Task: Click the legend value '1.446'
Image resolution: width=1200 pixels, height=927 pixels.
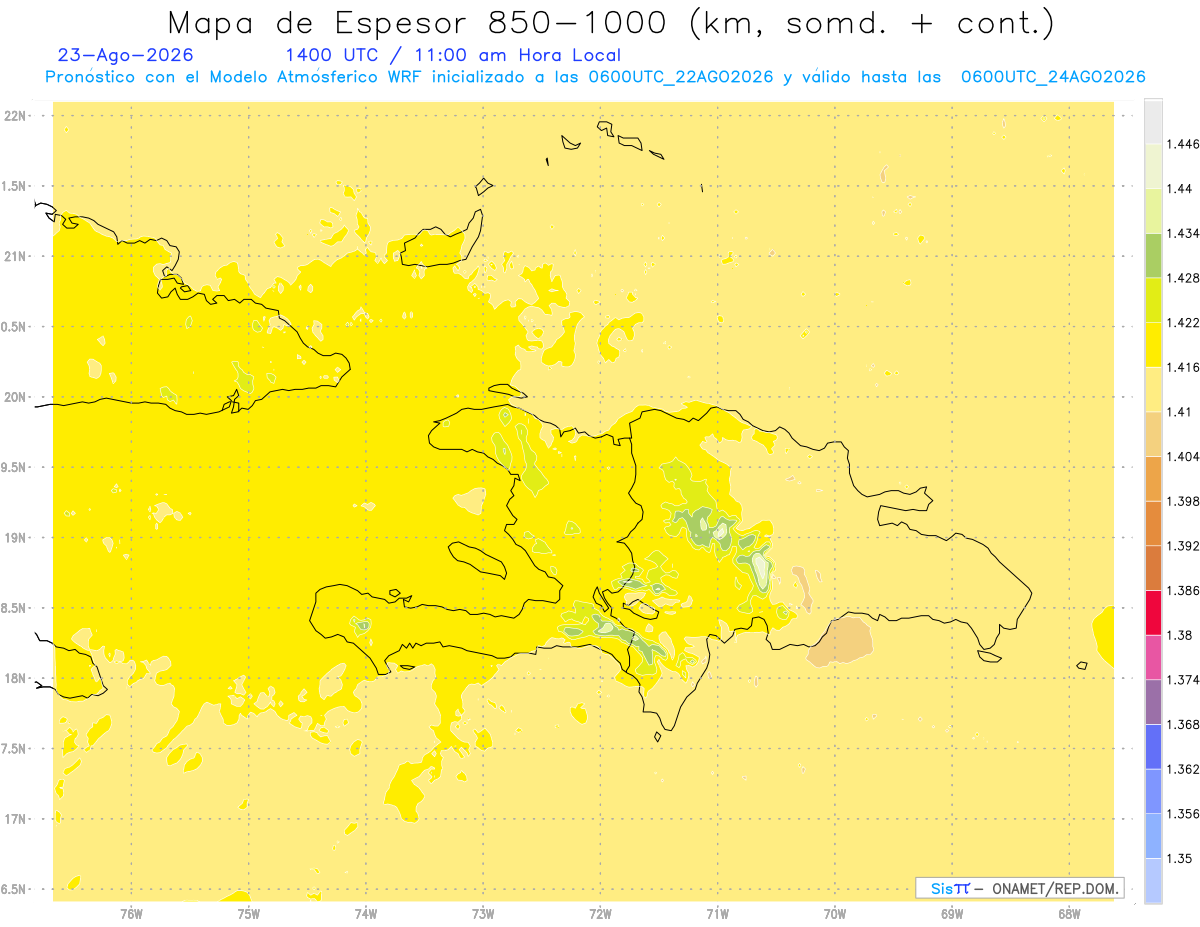Action: point(1183,144)
